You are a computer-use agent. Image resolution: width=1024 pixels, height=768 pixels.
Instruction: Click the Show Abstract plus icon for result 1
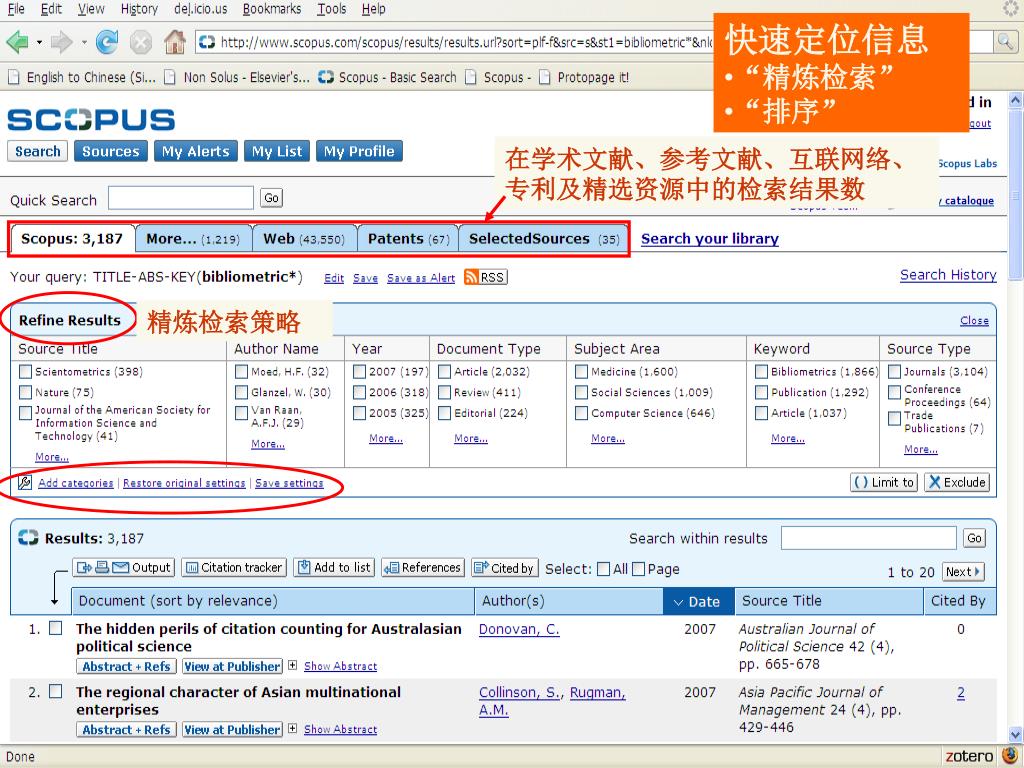(293, 665)
